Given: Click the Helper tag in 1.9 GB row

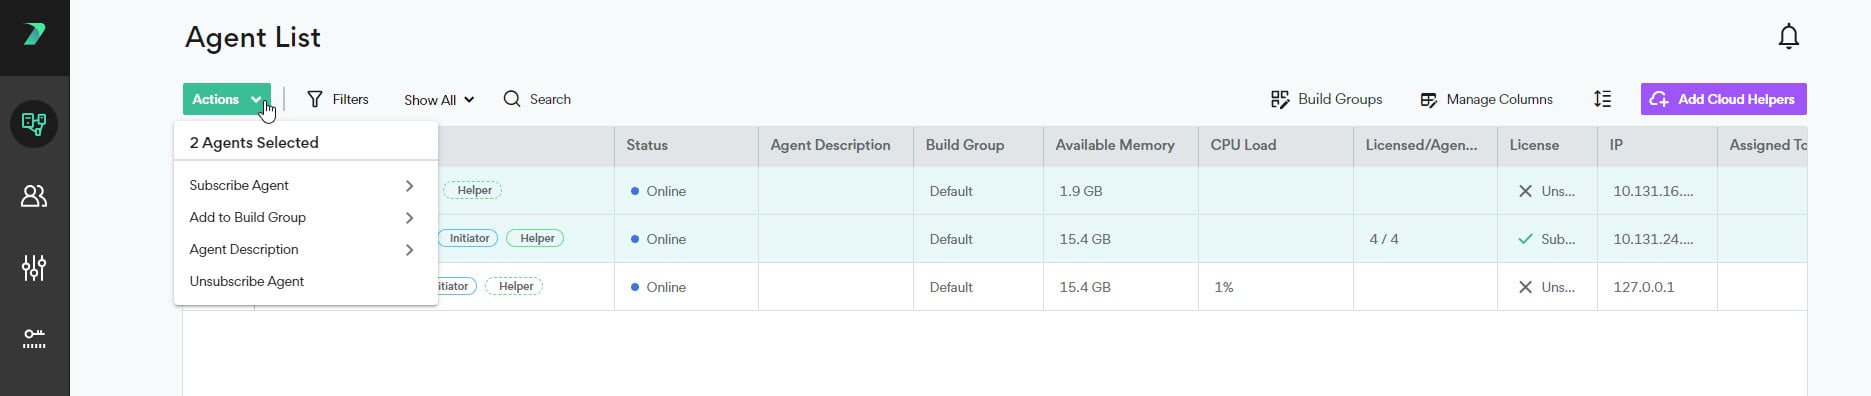Looking at the screenshot, I should click(473, 190).
